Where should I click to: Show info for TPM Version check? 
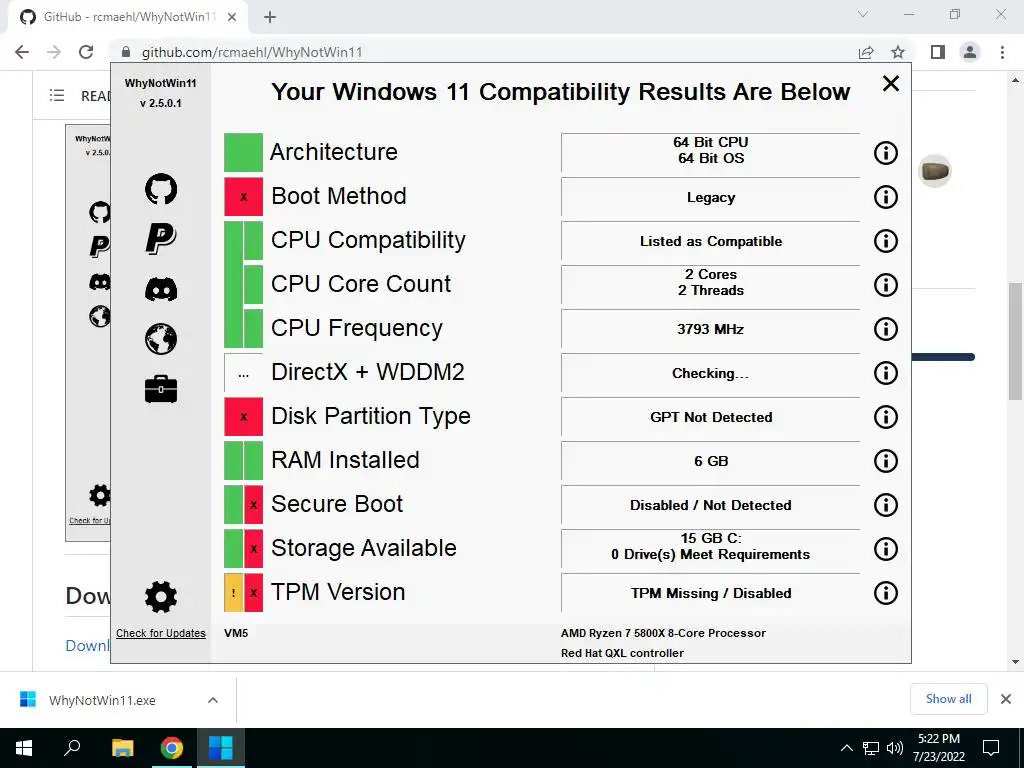886,593
